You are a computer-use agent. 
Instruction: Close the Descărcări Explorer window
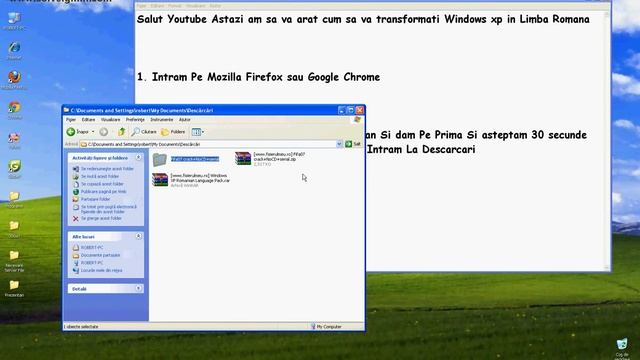[x=360, y=110]
